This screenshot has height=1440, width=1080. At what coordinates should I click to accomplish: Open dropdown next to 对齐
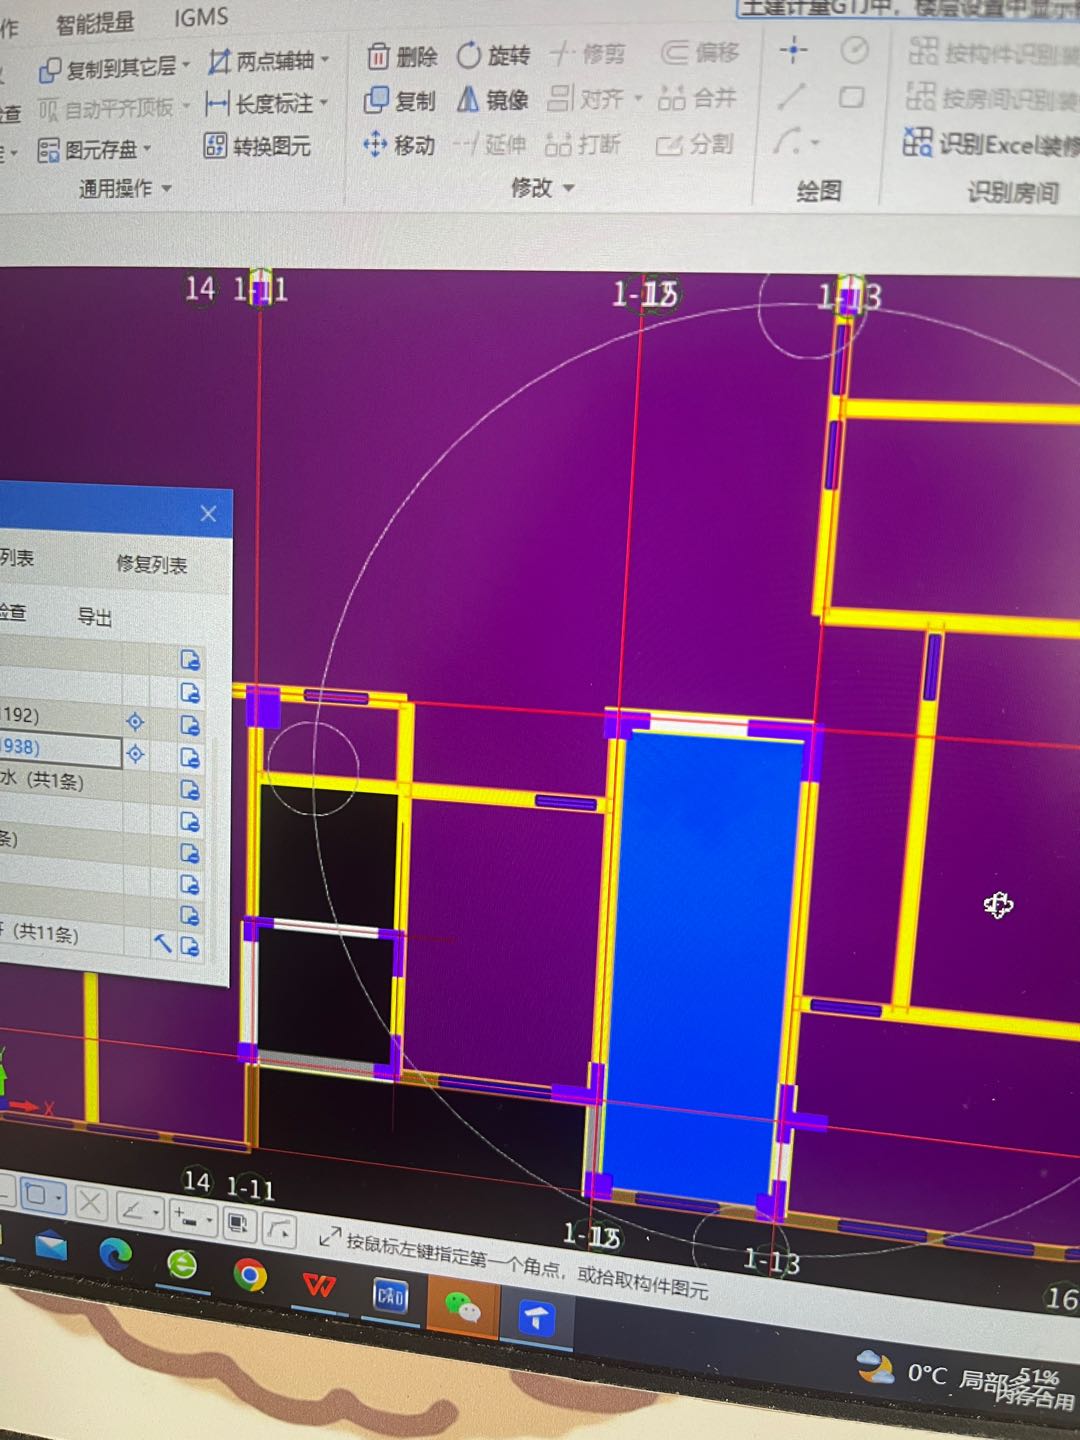pyautogui.click(x=638, y=98)
